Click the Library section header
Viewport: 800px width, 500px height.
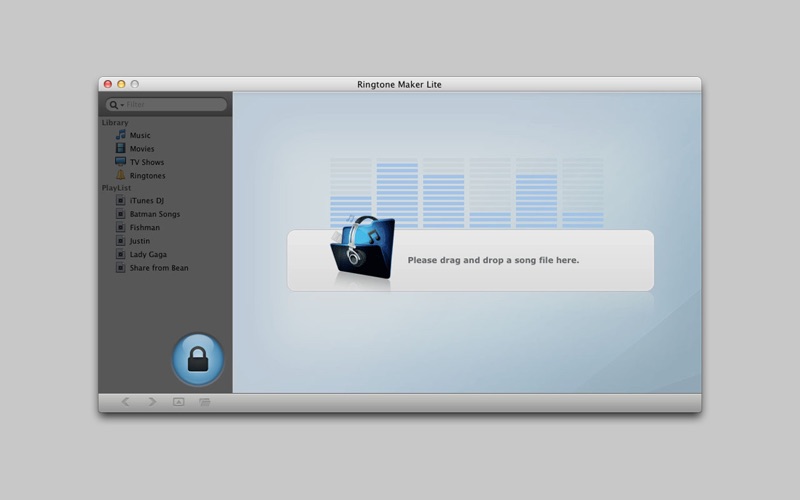click(115, 122)
